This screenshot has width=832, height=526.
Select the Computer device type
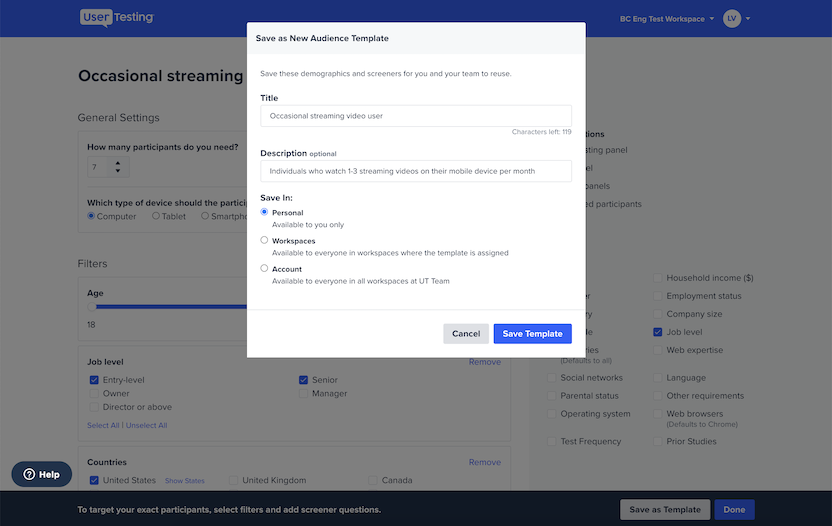tap(92, 216)
